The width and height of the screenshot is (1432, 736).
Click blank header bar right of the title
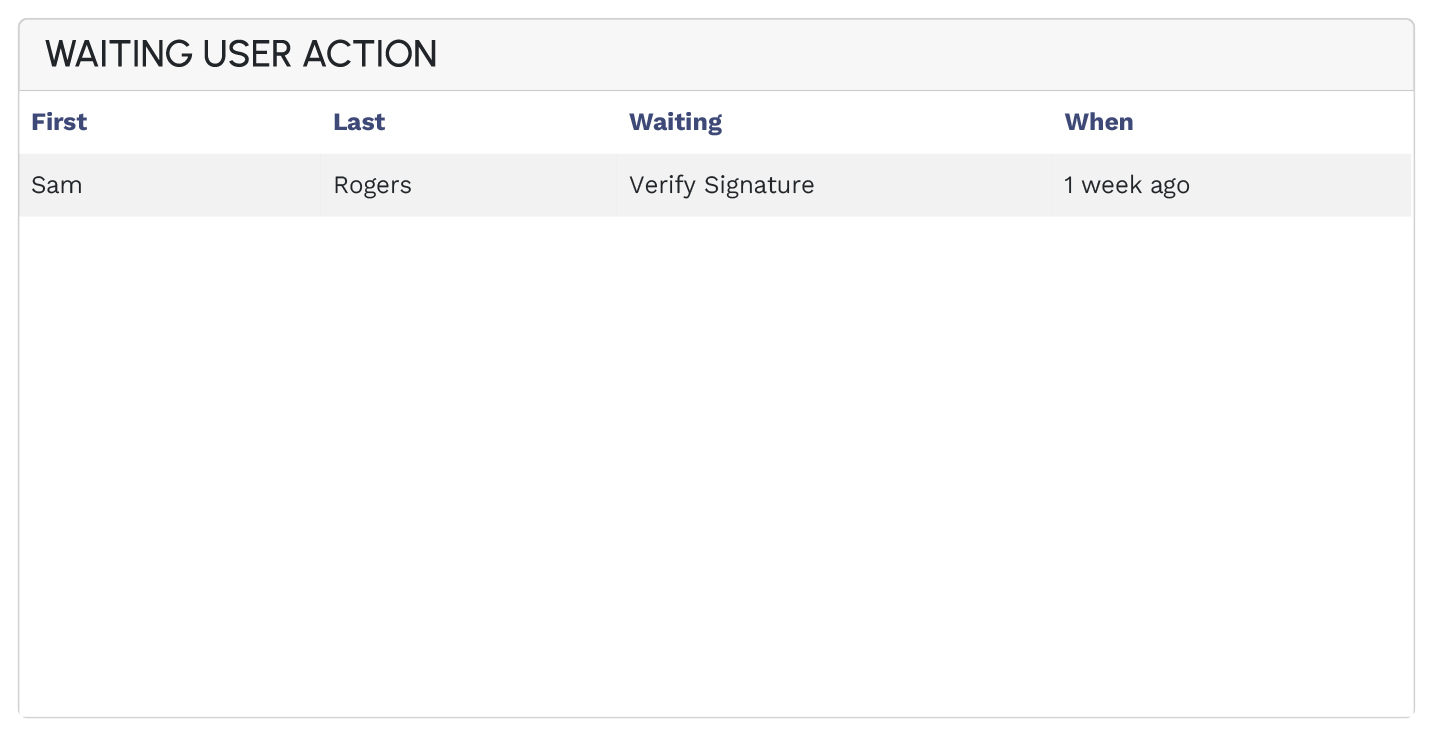(x=900, y=54)
